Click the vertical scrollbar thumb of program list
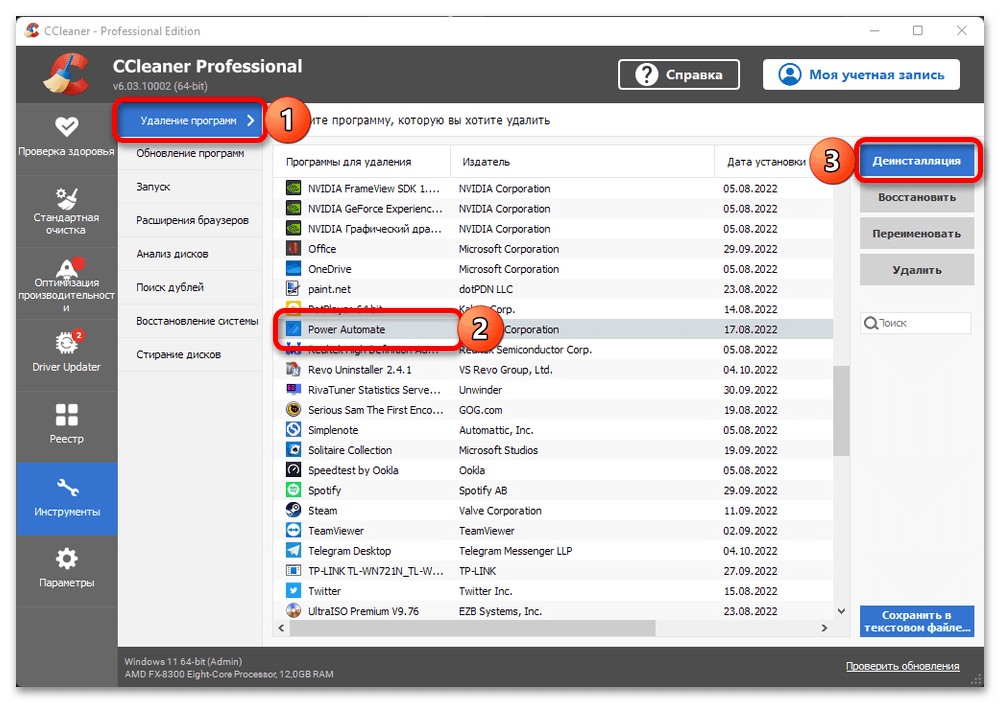Viewport: 1000px width, 703px height. click(x=841, y=410)
